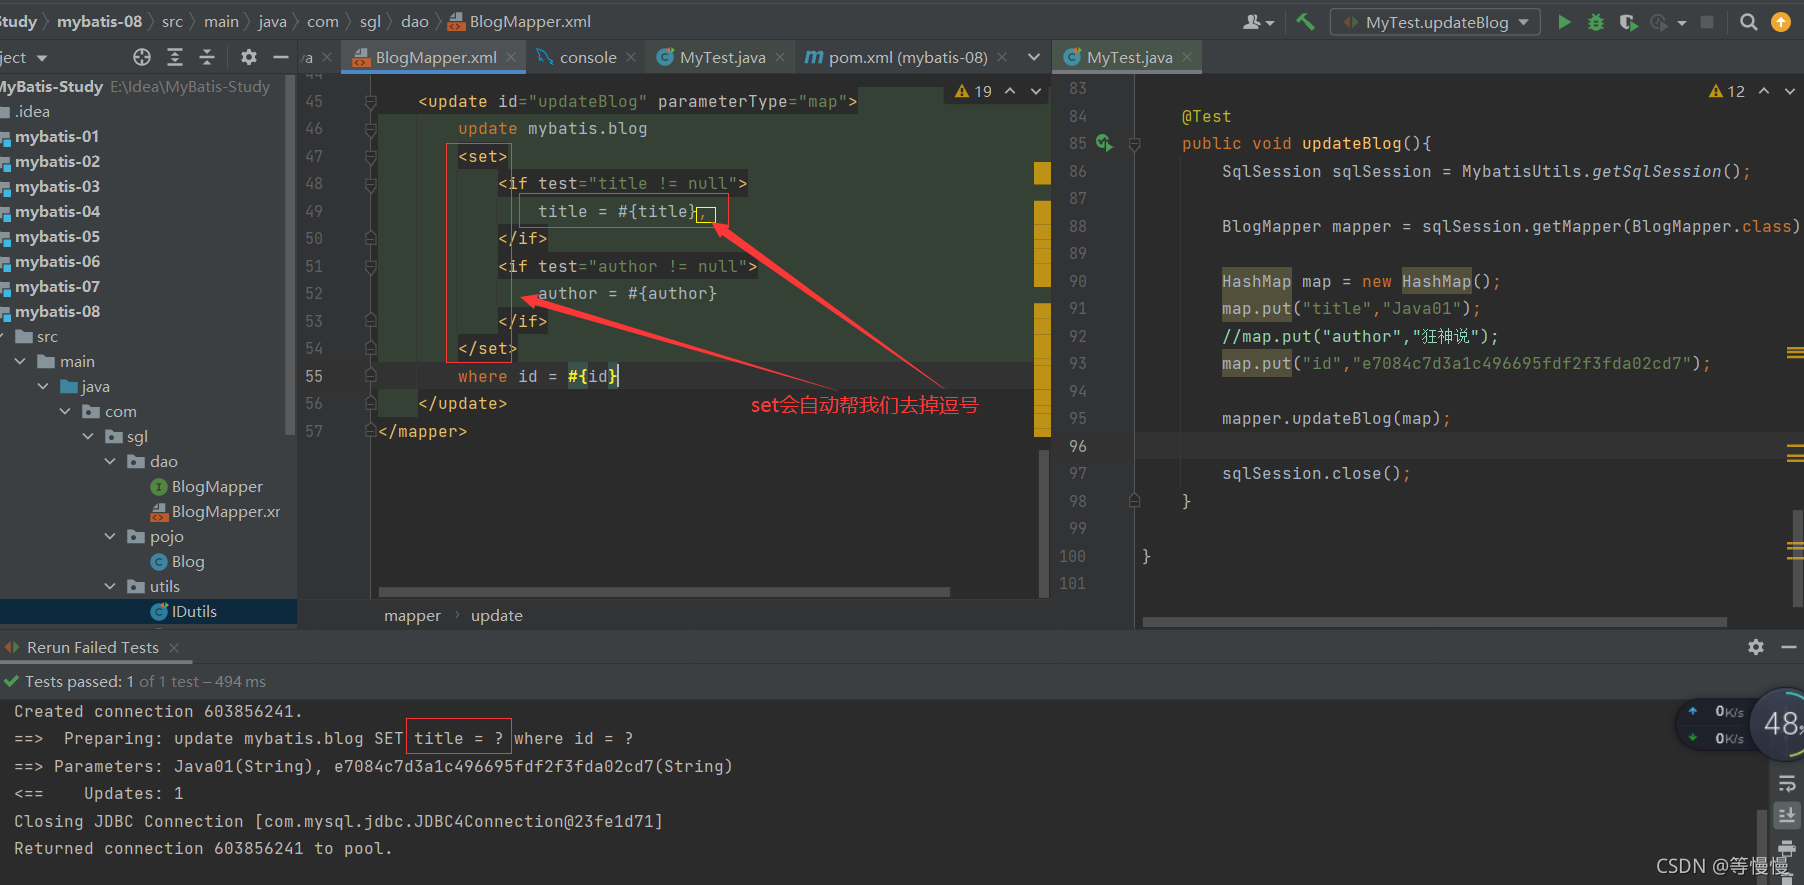Run with coverage shield icon
Image resolution: width=1804 pixels, height=885 pixels.
point(1628,22)
